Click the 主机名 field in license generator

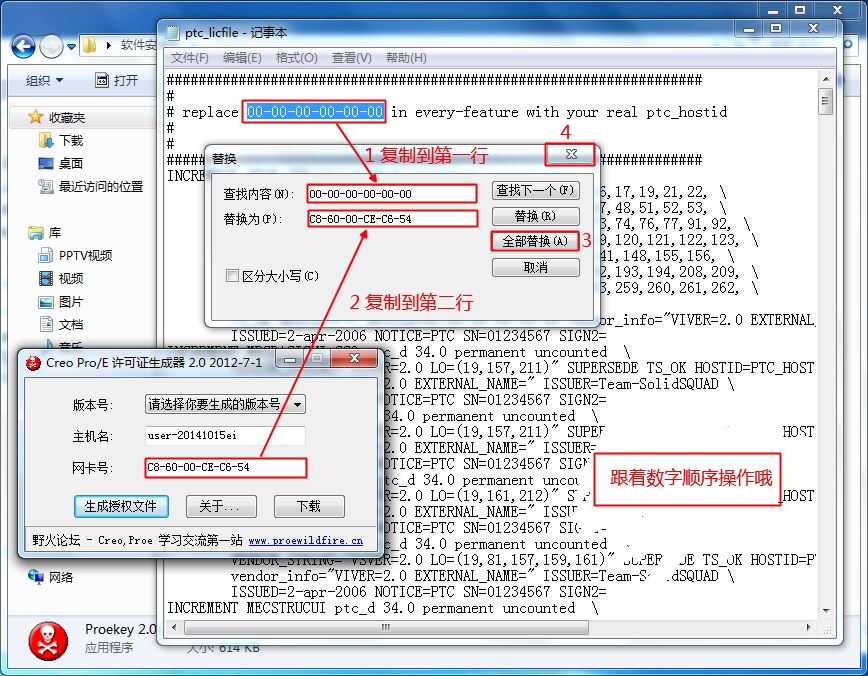pos(225,435)
